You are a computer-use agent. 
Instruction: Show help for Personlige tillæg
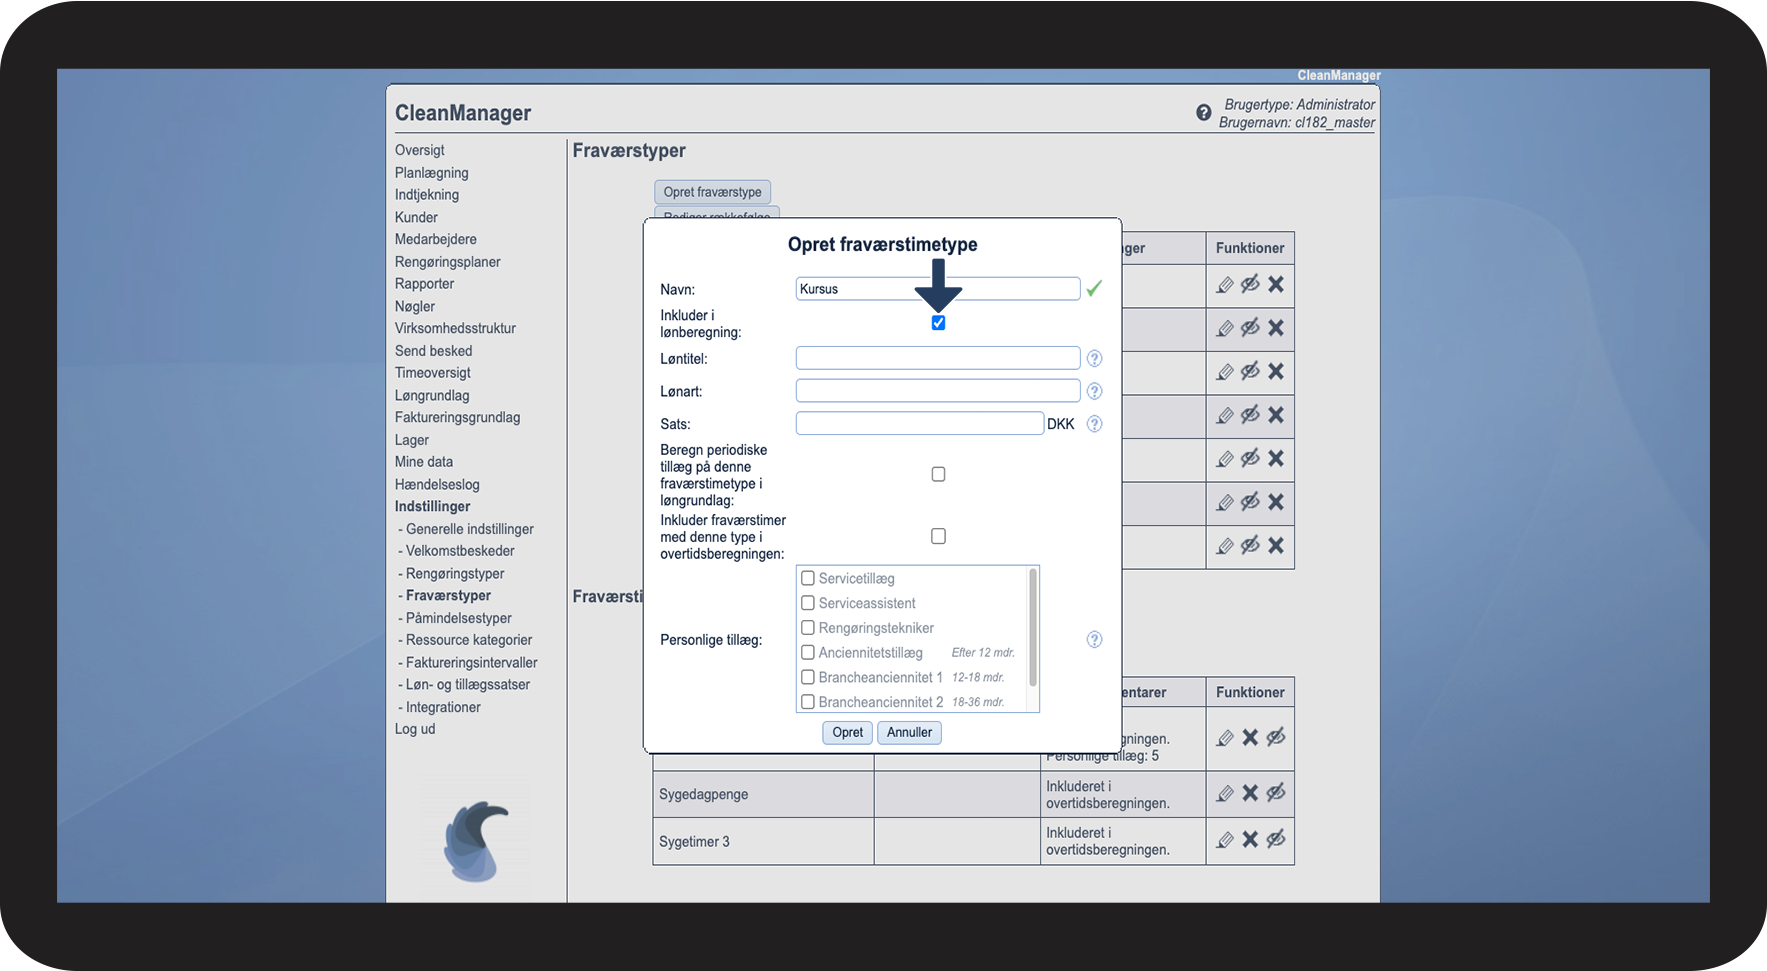tap(1094, 639)
